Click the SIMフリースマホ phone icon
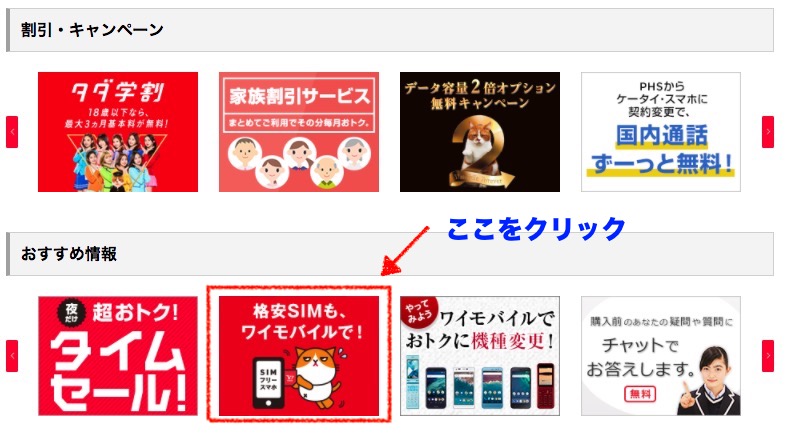Screen dimensions: 787x437 click(269, 383)
